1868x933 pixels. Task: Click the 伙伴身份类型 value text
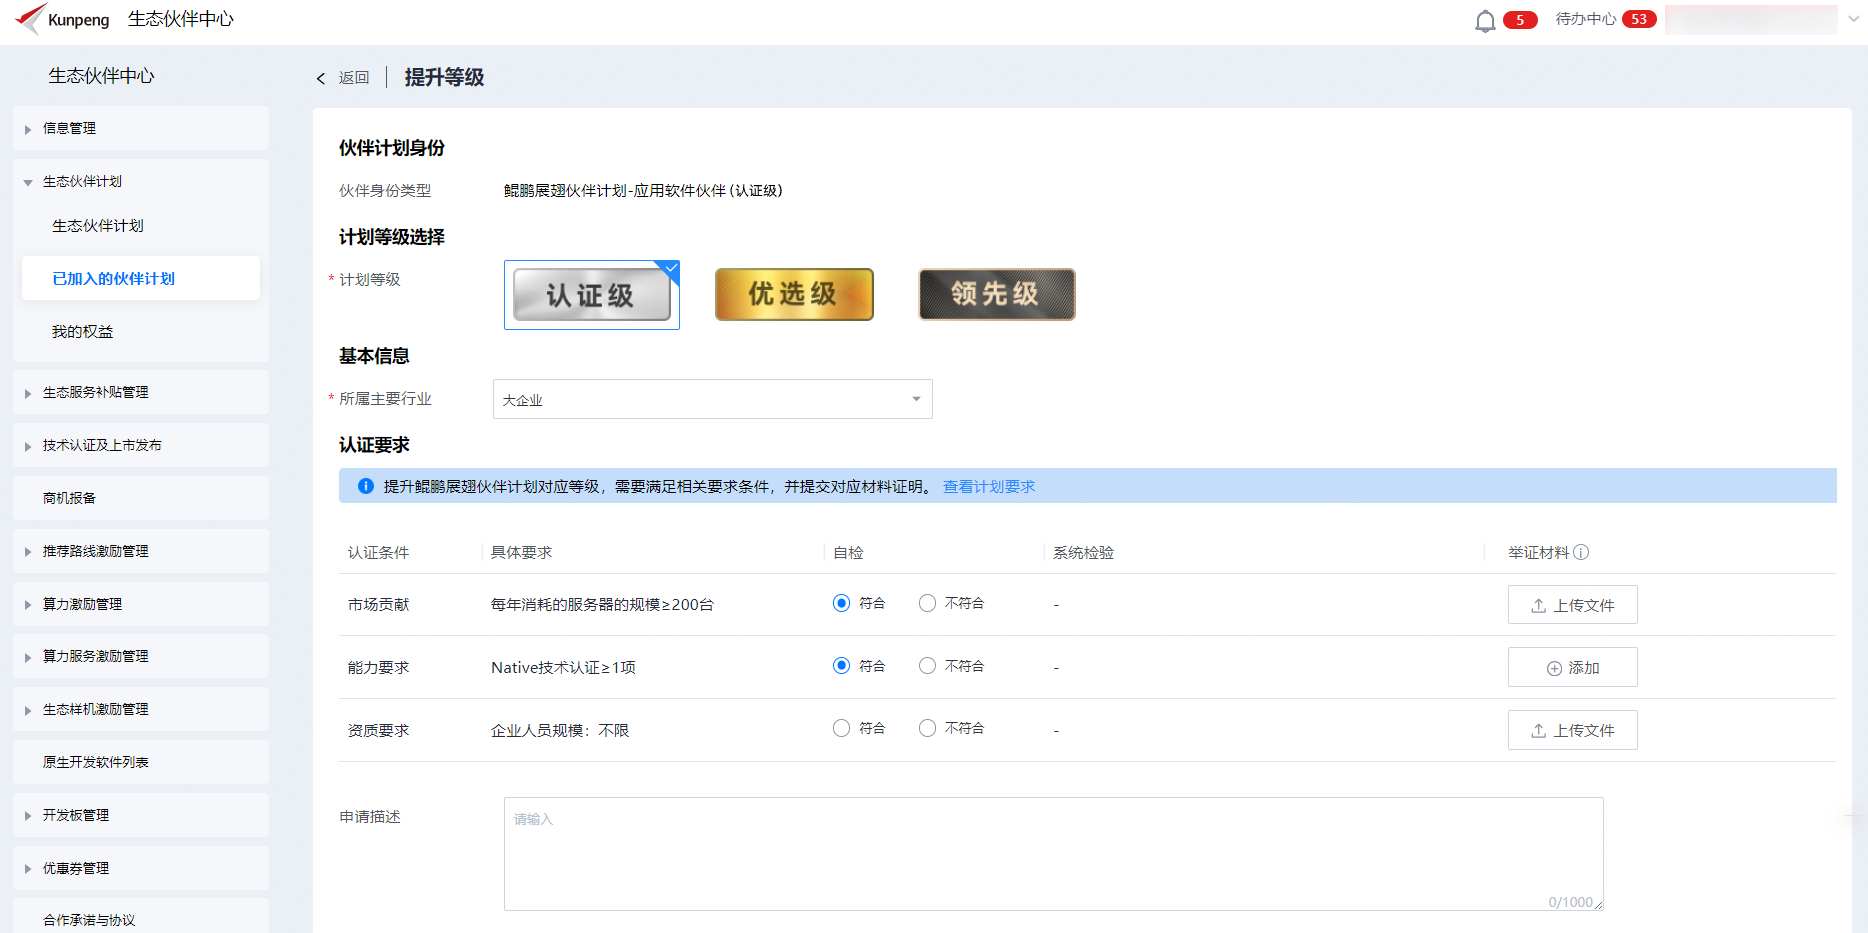tap(643, 190)
